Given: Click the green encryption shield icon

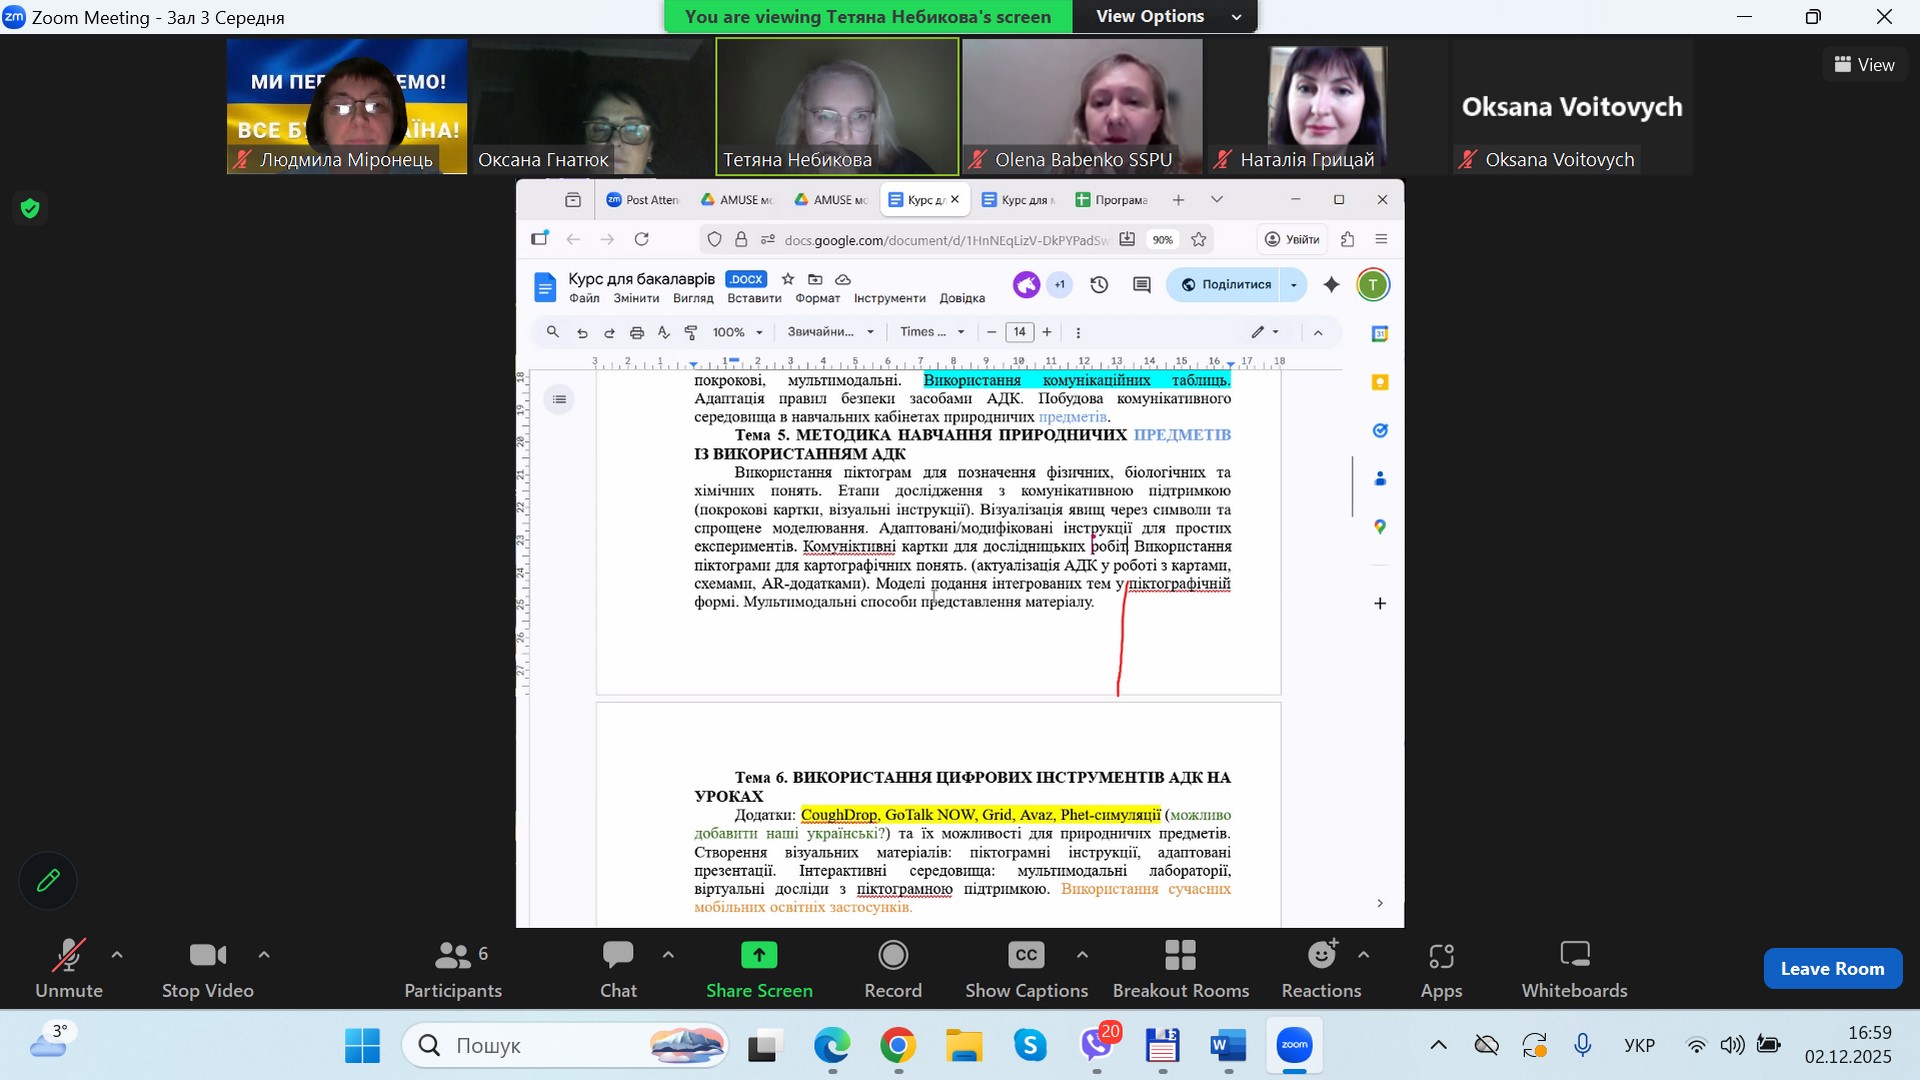Looking at the screenshot, I should 30,208.
